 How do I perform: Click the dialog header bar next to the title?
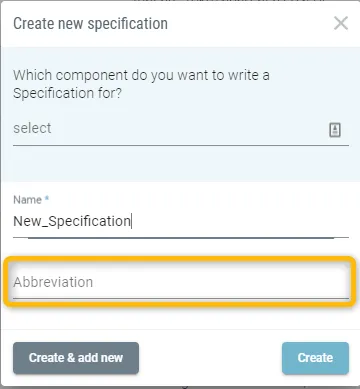tap(250, 24)
